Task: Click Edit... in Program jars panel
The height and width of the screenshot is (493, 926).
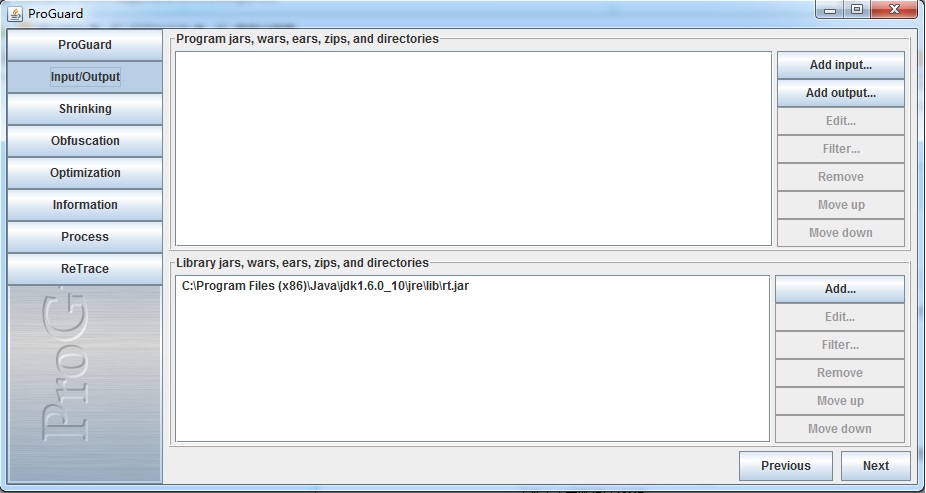Action: click(840, 121)
